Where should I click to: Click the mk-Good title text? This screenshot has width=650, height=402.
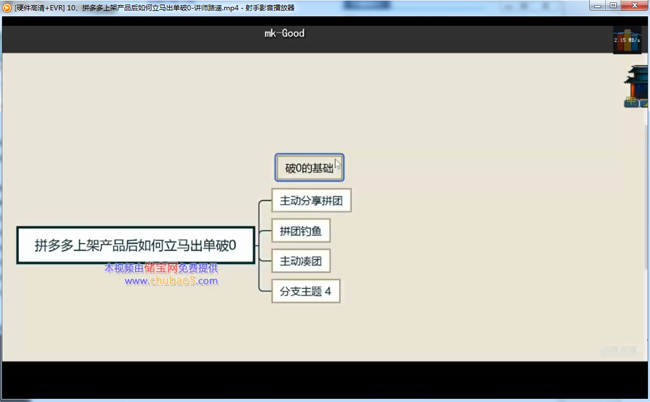coord(285,33)
